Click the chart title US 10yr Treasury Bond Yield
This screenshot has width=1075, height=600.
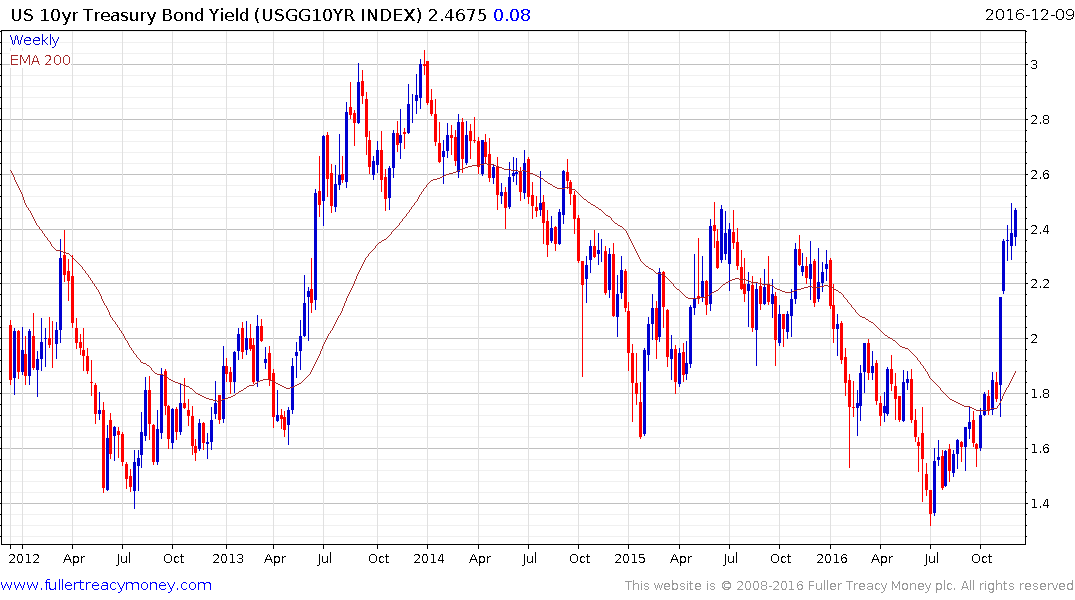130,15
